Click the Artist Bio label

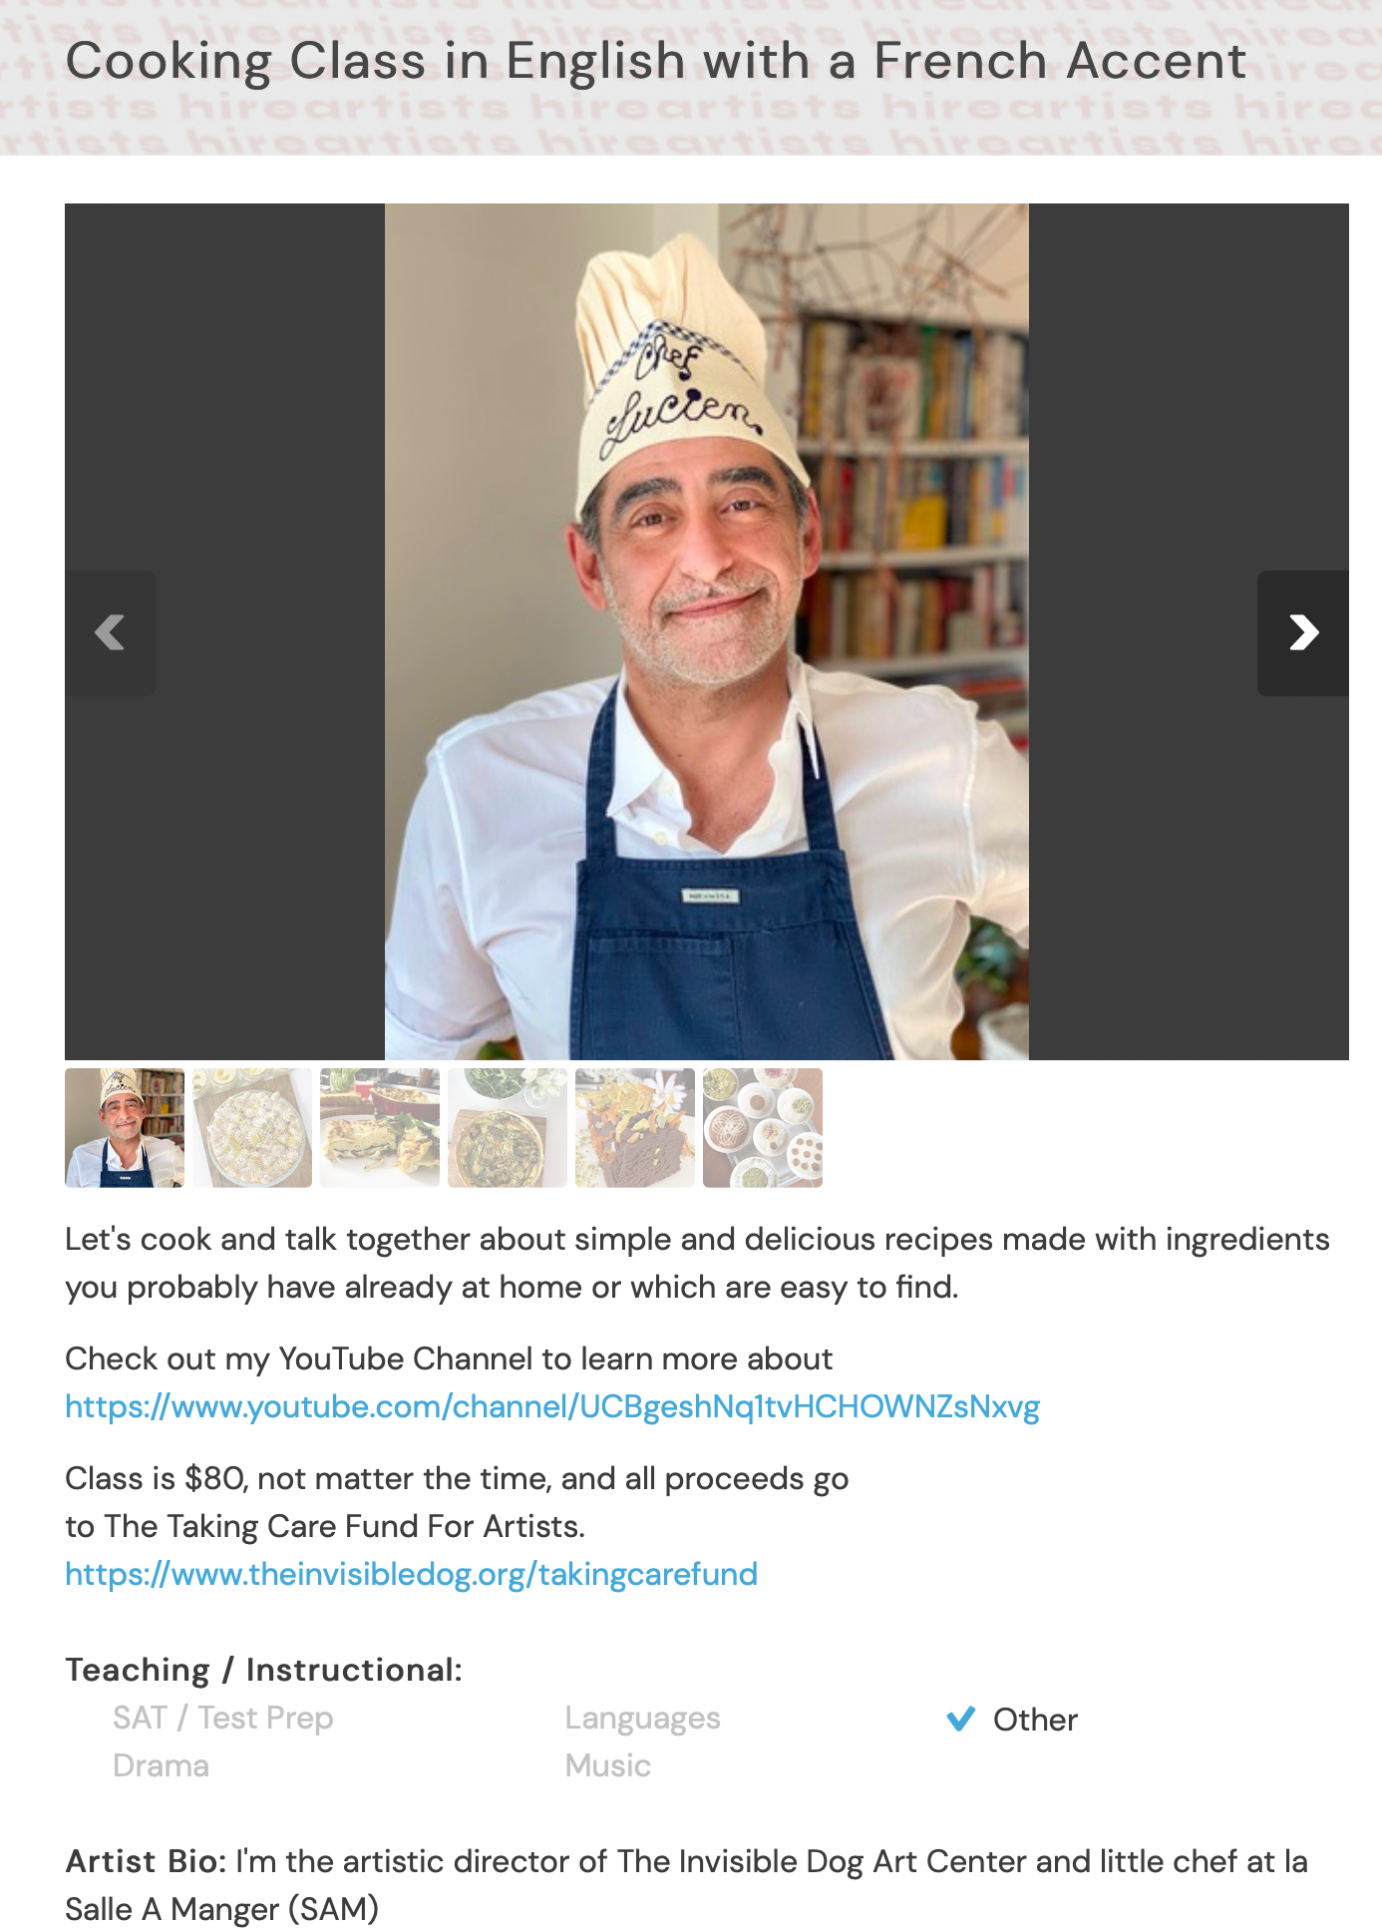click(x=146, y=1861)
